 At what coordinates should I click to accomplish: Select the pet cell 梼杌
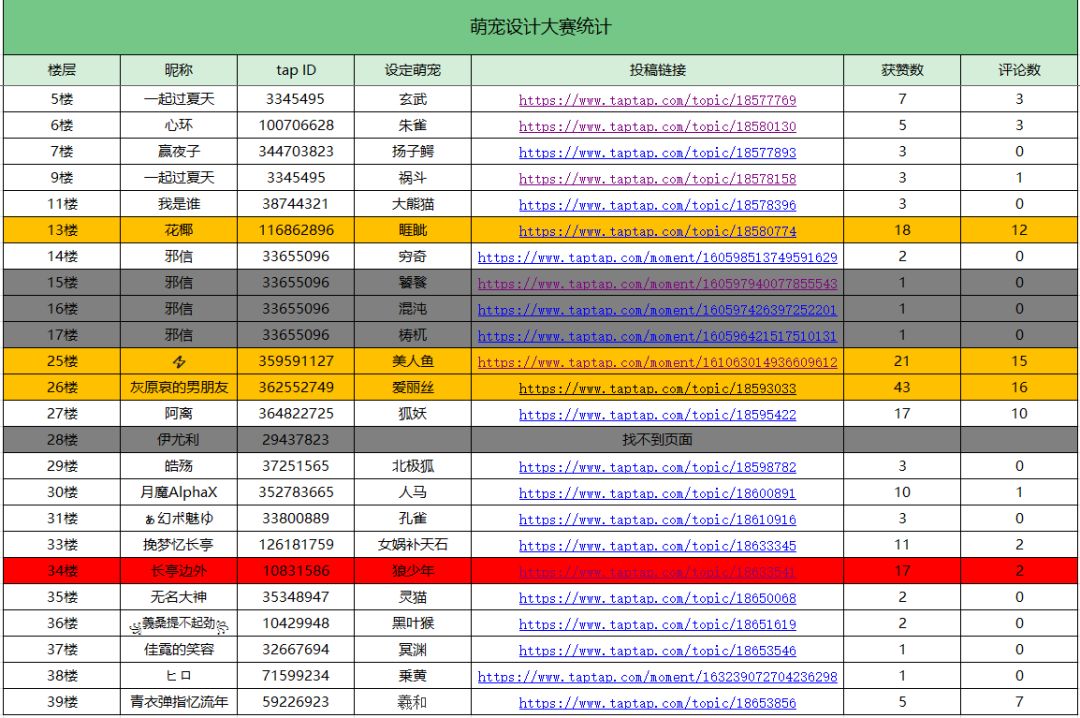coord(413,335)
